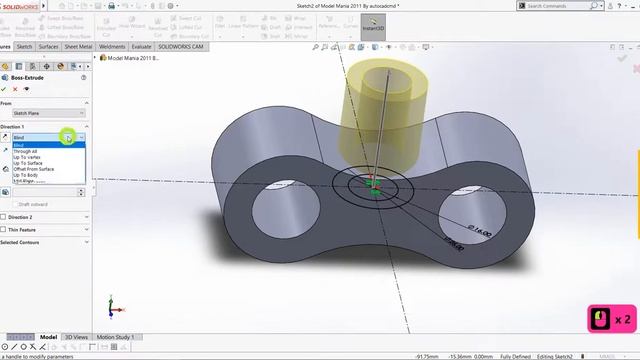Collapse the Direction 1 section chevron

(87, 127)
